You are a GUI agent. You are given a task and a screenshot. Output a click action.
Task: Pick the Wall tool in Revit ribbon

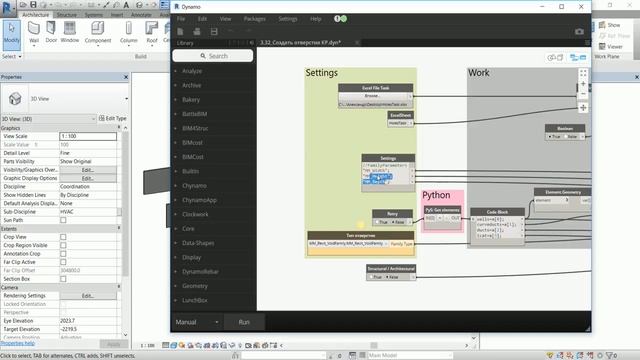[x=34, y=32]
